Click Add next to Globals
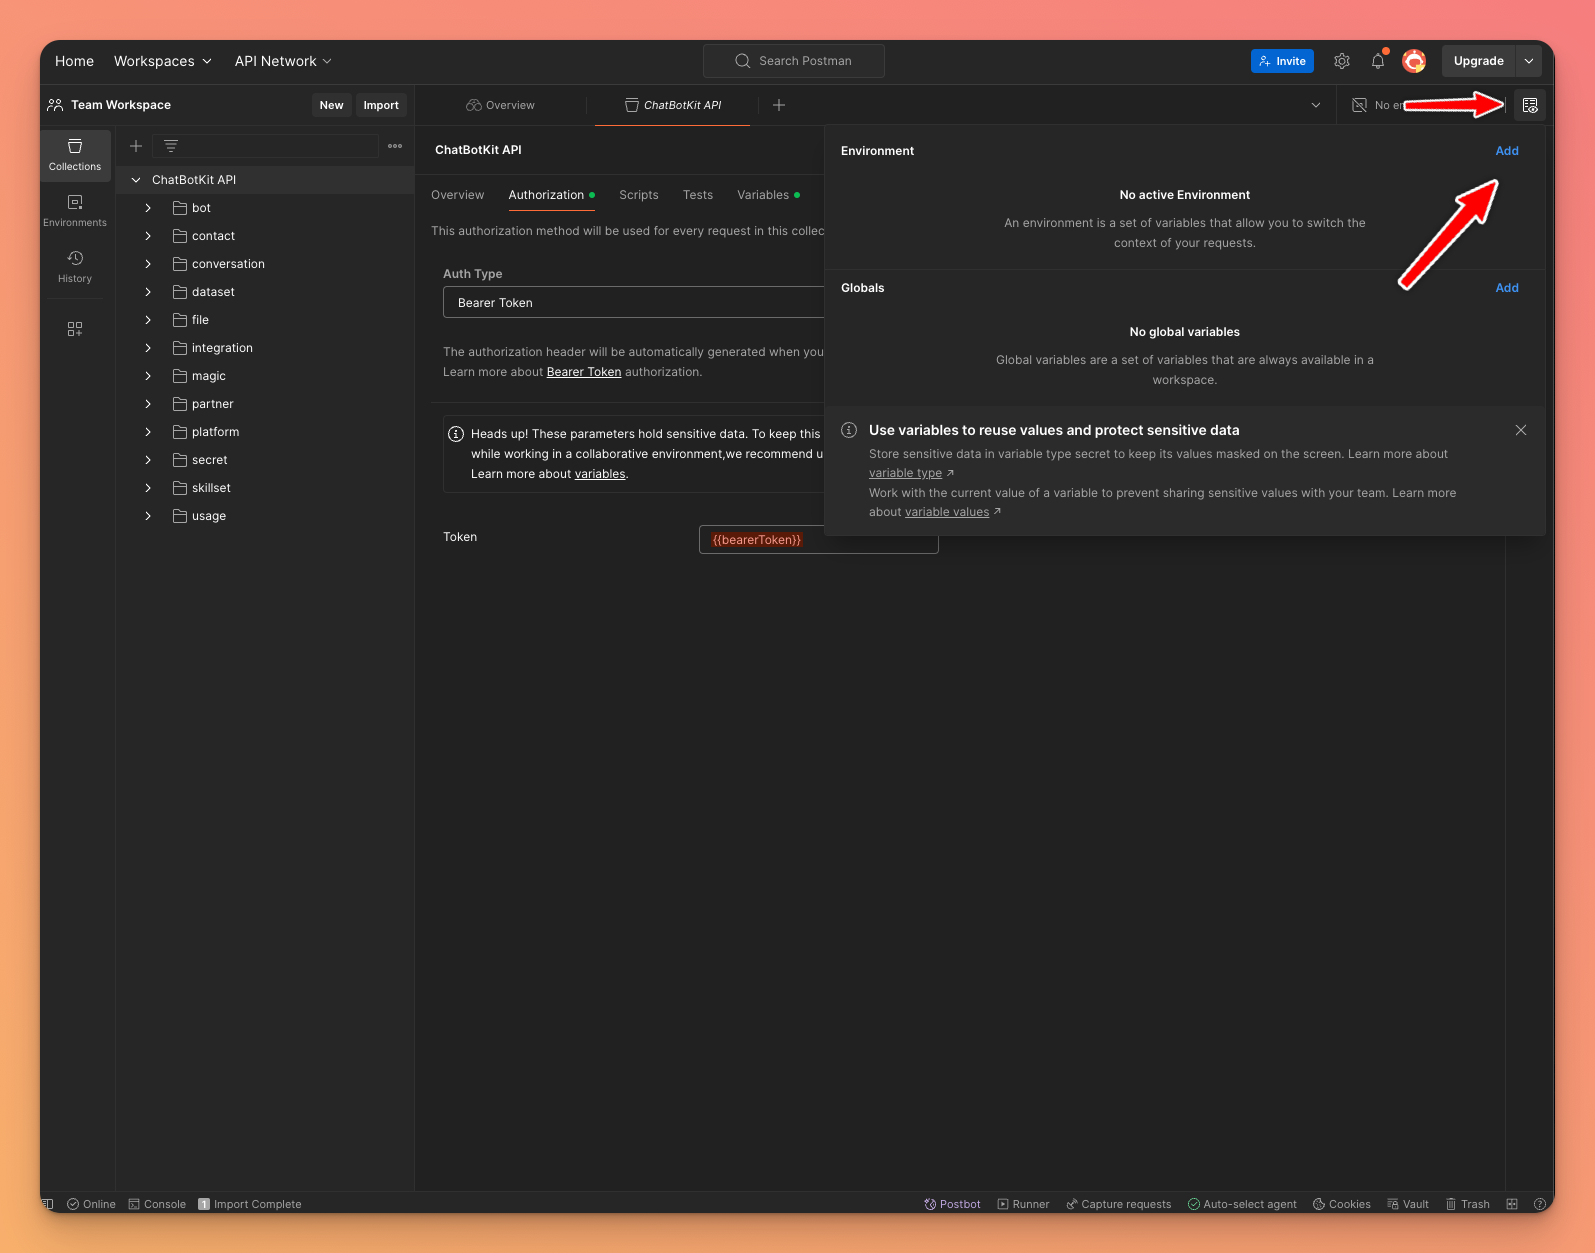 (x=1506, y=288)
